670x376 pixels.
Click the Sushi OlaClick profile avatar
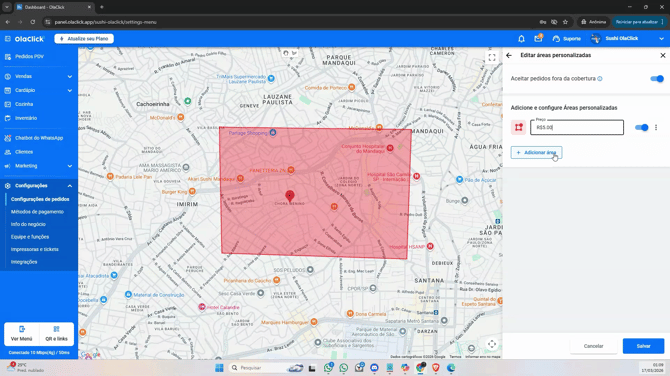pyautogui.click(x=596, y=38)
